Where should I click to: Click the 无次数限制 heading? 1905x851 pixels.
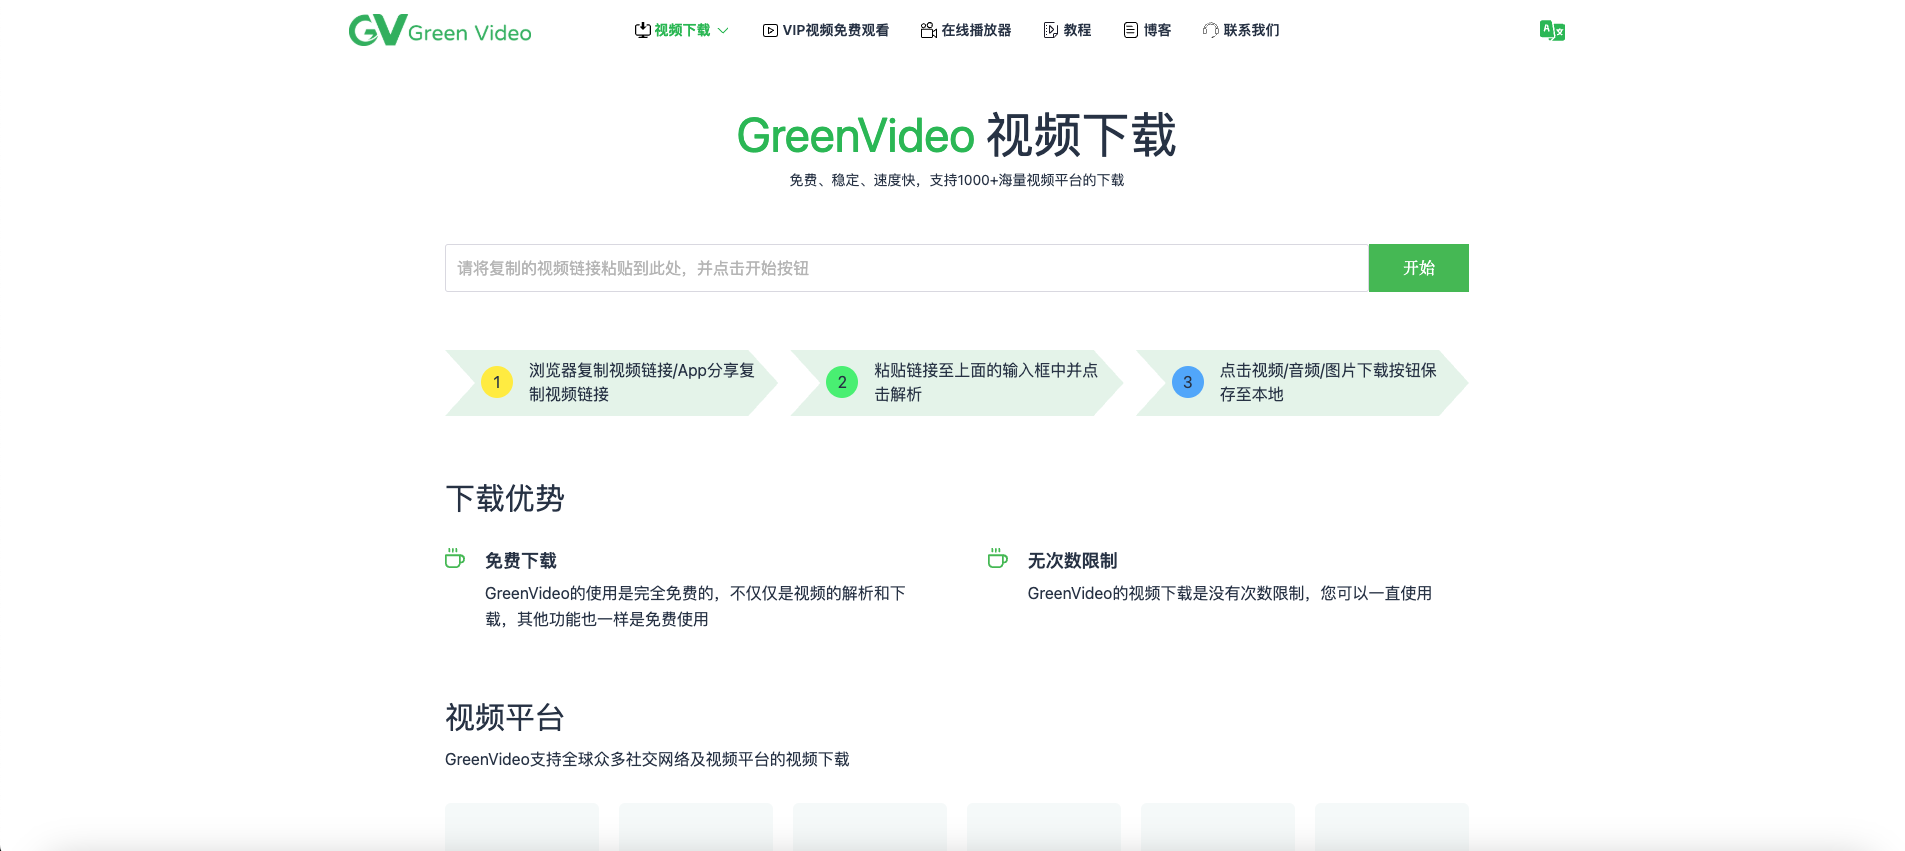click(1072, 561)
